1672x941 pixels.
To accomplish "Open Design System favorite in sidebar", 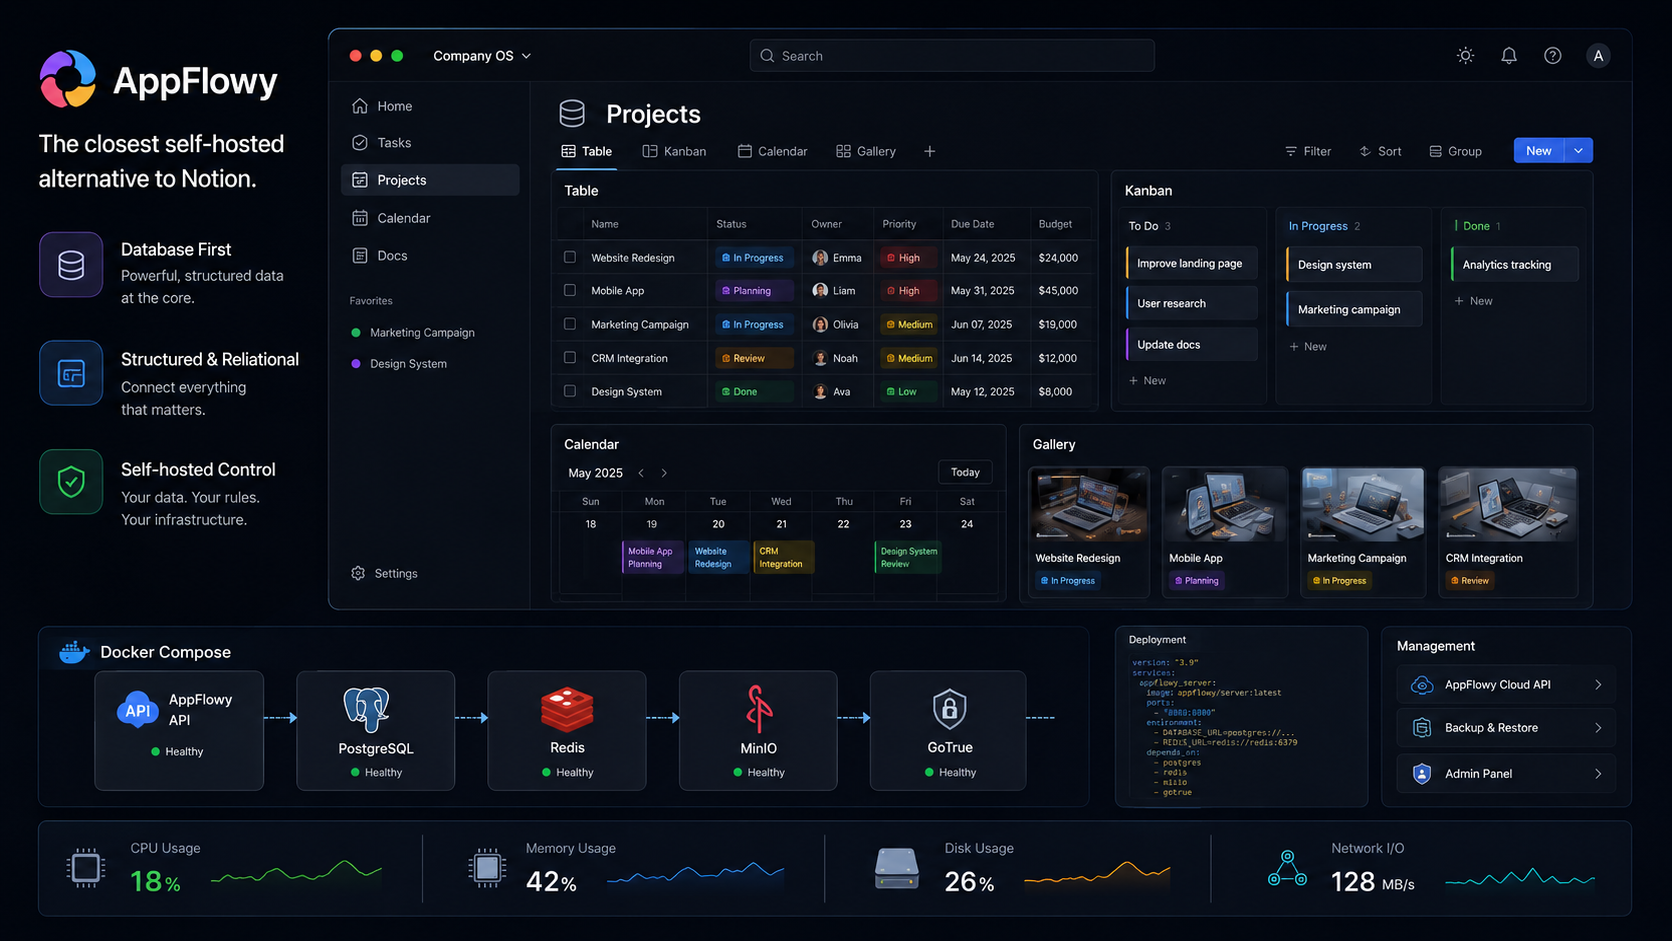I will [x=400, y=364].
